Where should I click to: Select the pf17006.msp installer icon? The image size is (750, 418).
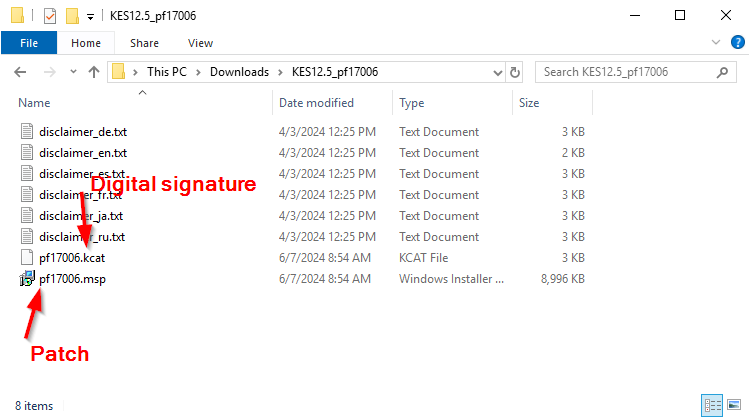coord(27,279)
